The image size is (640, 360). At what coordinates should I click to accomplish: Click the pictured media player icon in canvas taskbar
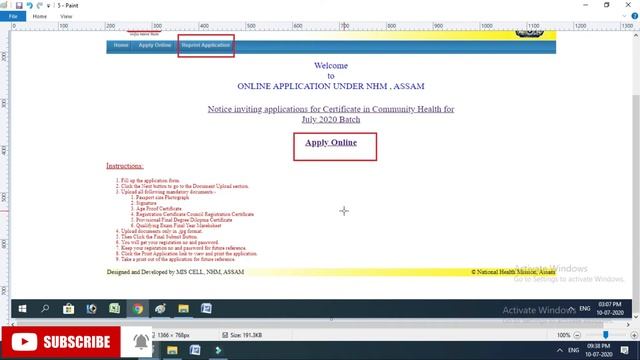pos(91,309)
